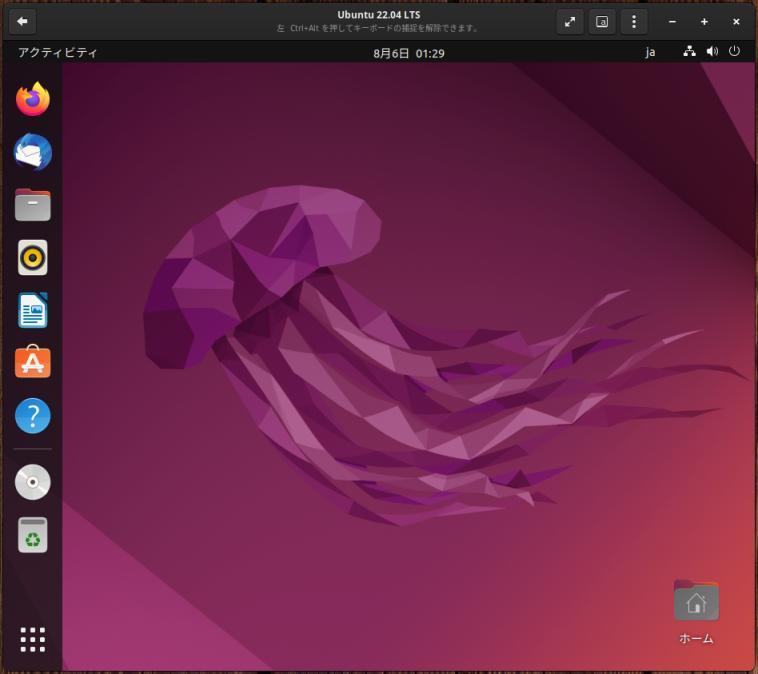This screenshot has height=674, width=758.
Task: Open the power menu icon
Action: coord(734,51)
